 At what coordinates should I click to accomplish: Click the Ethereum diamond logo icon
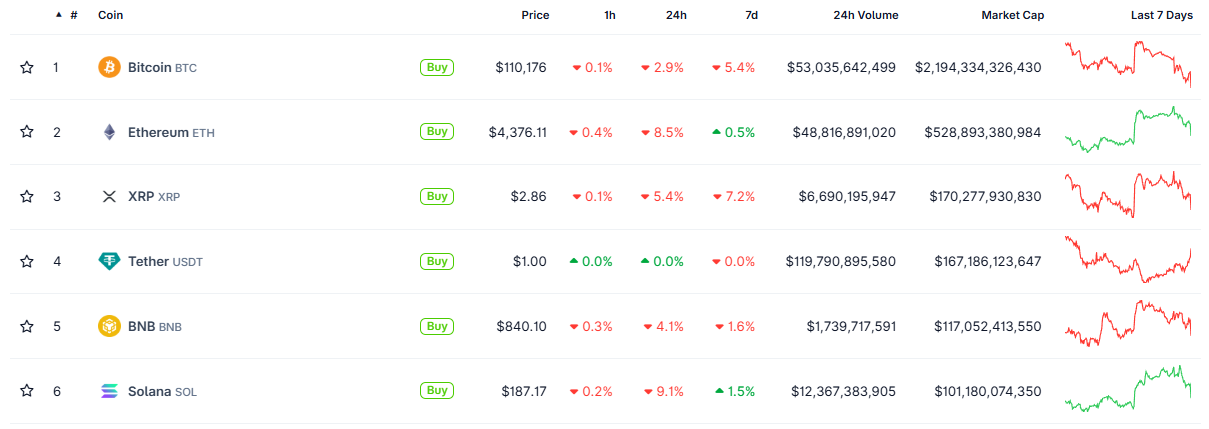[109, 132]
